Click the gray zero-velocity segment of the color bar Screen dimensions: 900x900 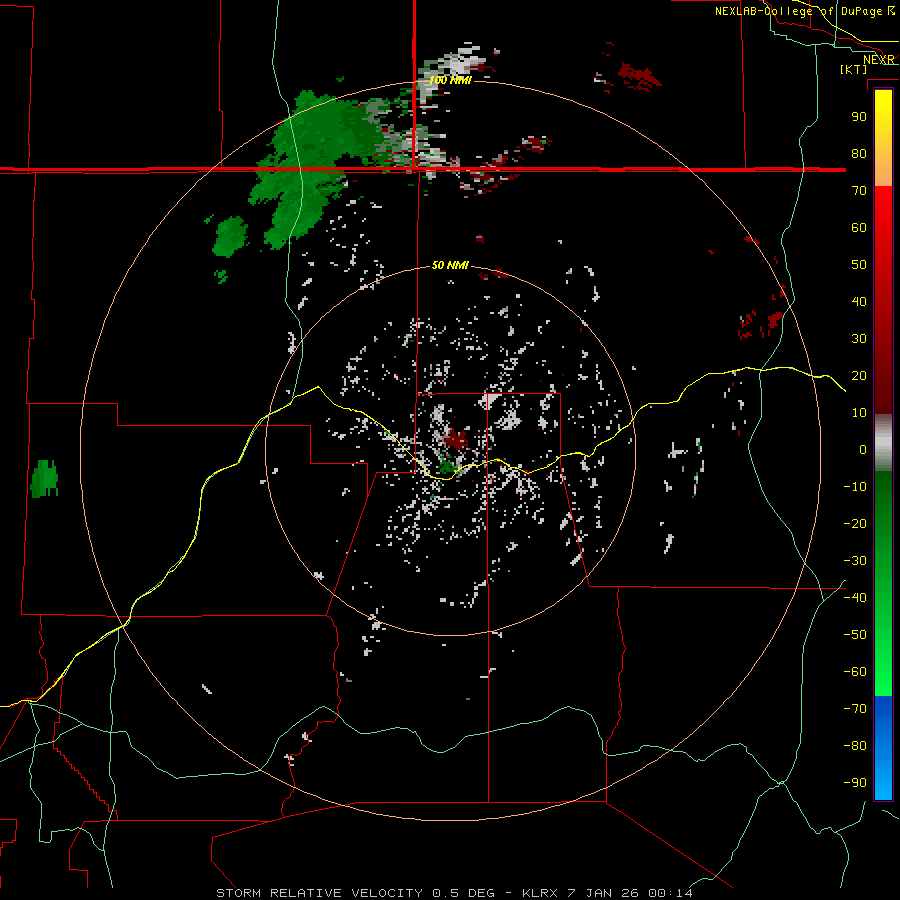click(x=883, y=443)
